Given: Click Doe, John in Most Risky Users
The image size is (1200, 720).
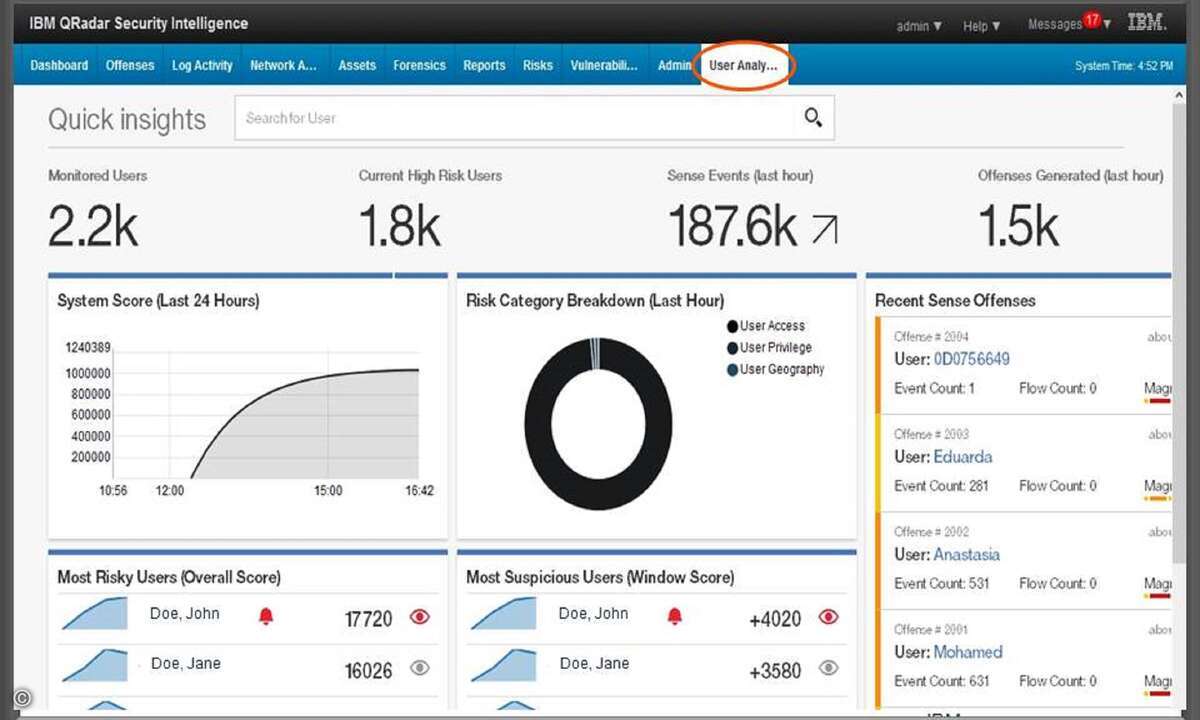Looking at the screenshot, I should [185, 613].
